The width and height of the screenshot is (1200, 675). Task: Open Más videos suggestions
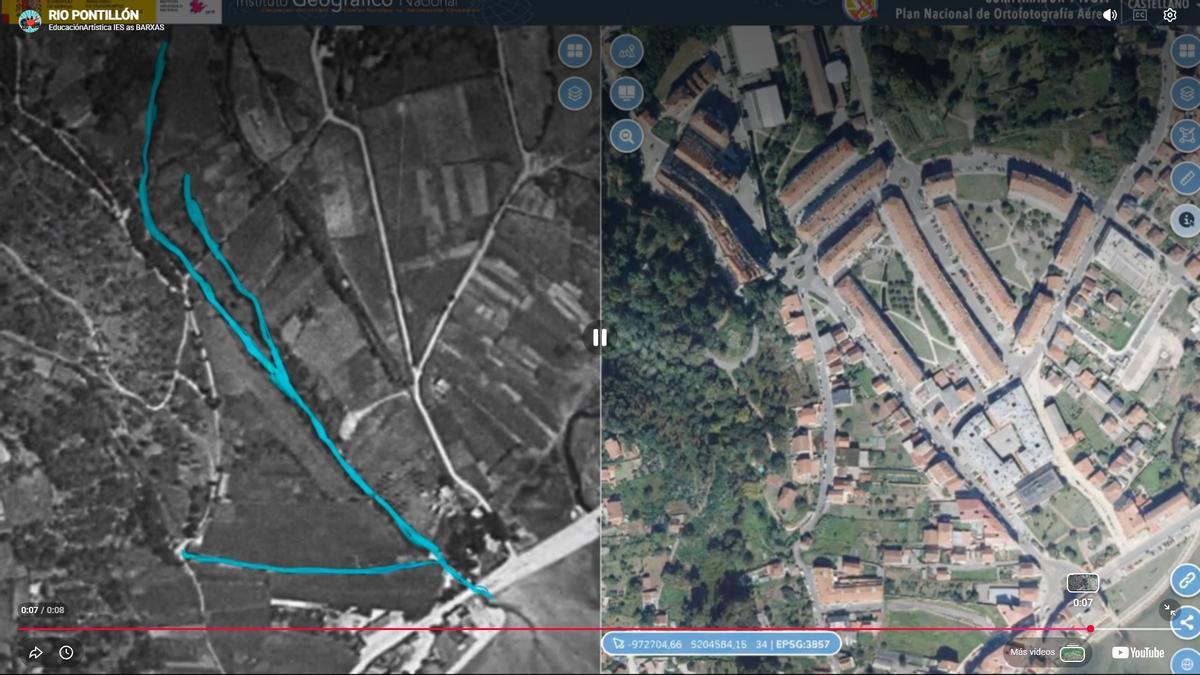click(1047, 653)
